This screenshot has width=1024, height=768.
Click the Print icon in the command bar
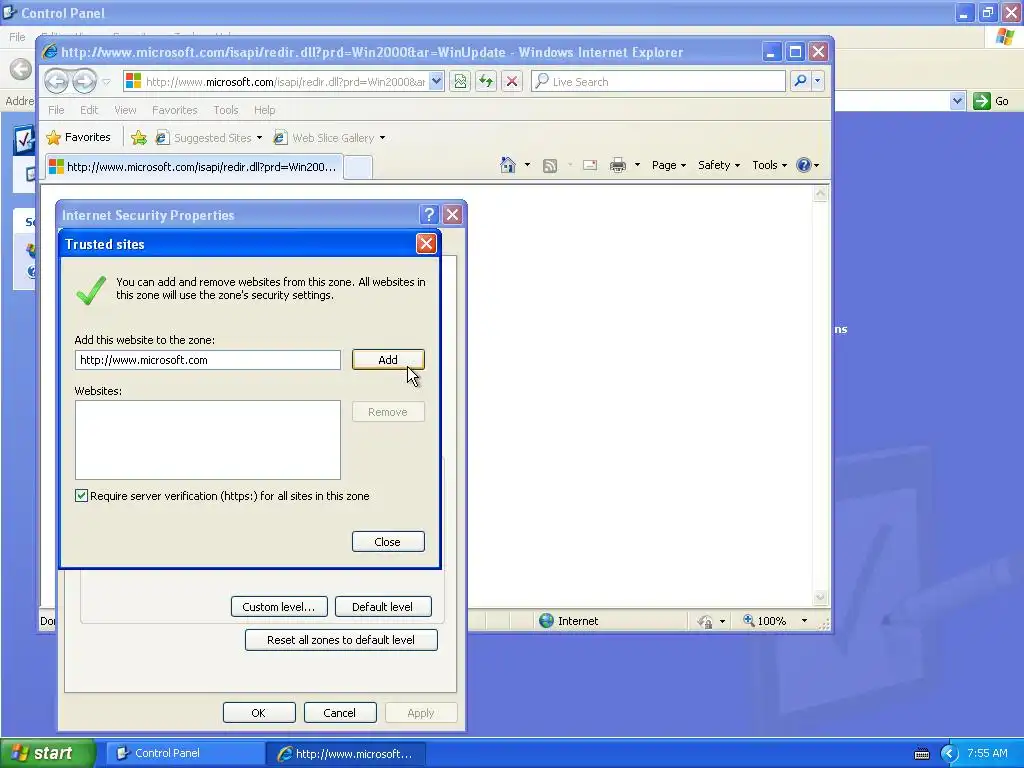pyautogui.click(x=618, y=165)
